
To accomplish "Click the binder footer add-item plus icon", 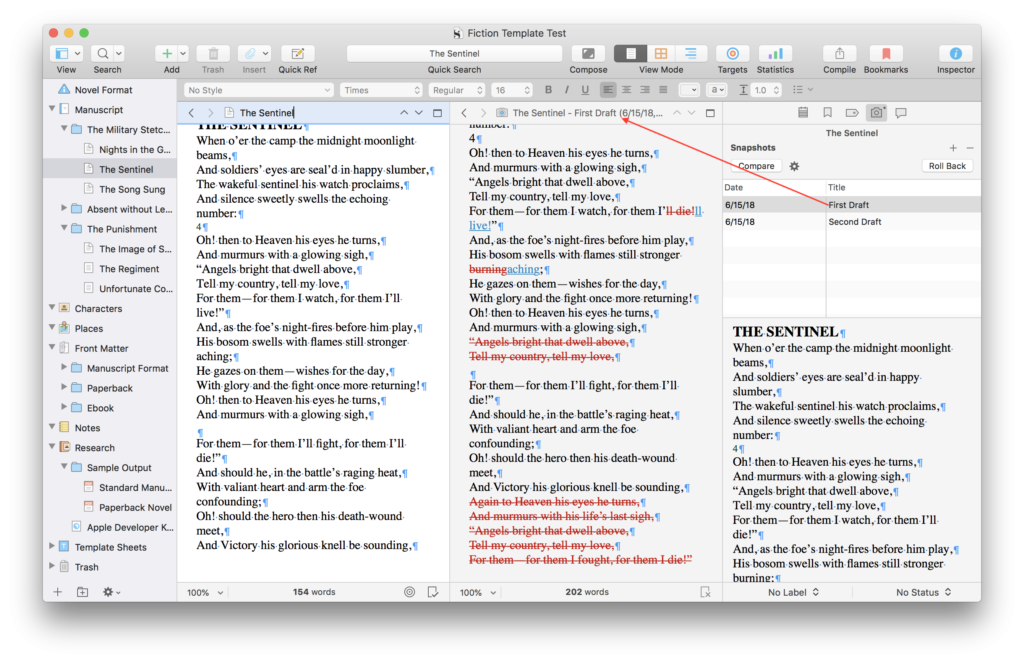I will point(57,592).
